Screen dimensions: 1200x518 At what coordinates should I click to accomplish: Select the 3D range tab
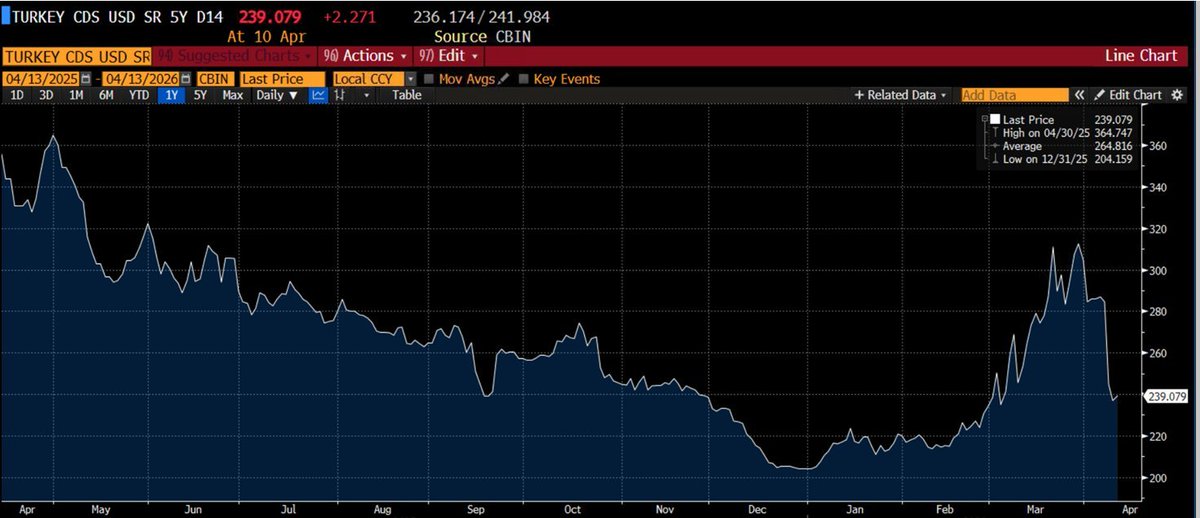coord(46,95)
